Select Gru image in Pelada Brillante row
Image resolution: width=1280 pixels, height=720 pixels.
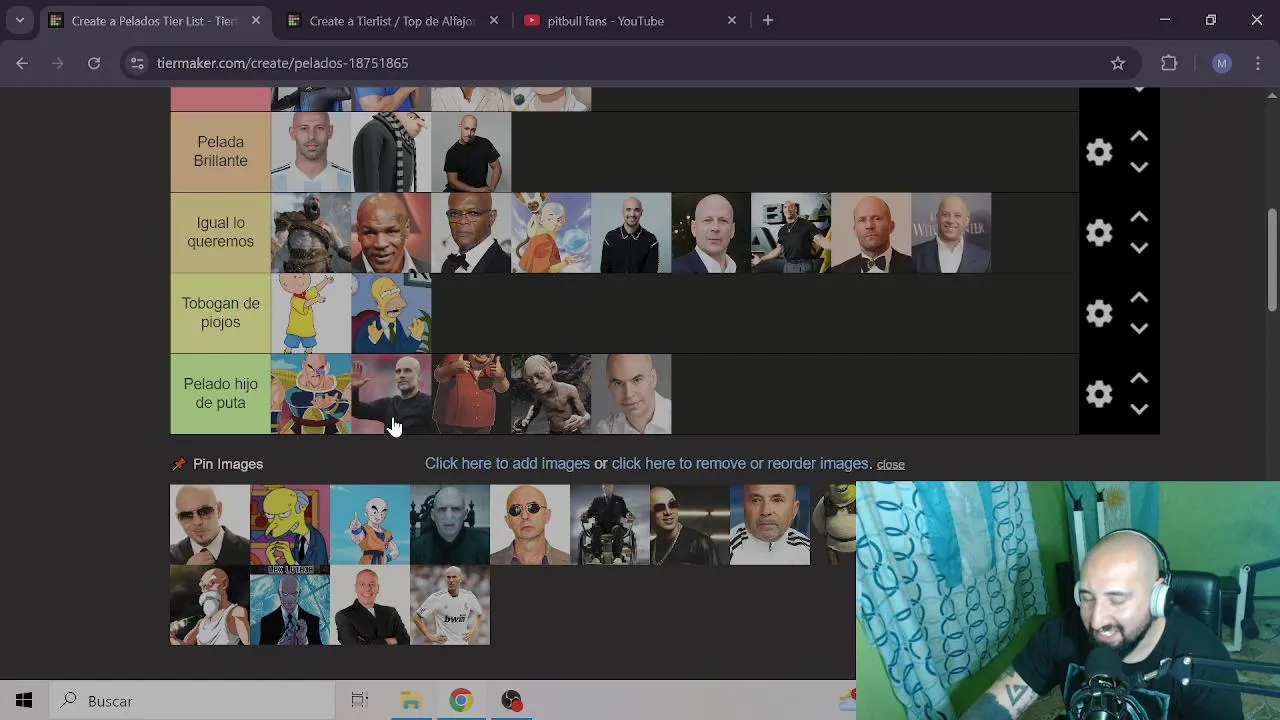[x=391, y=152]
